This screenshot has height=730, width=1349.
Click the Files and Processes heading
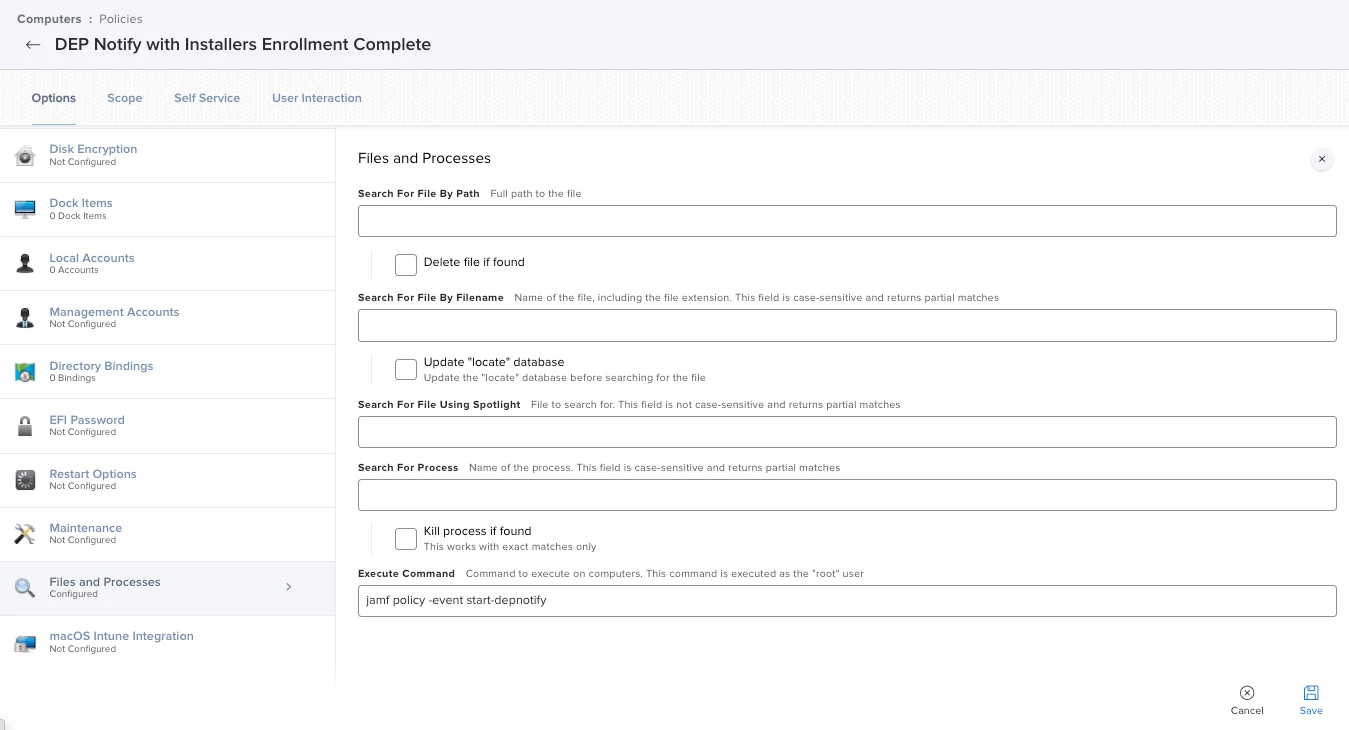424,158
